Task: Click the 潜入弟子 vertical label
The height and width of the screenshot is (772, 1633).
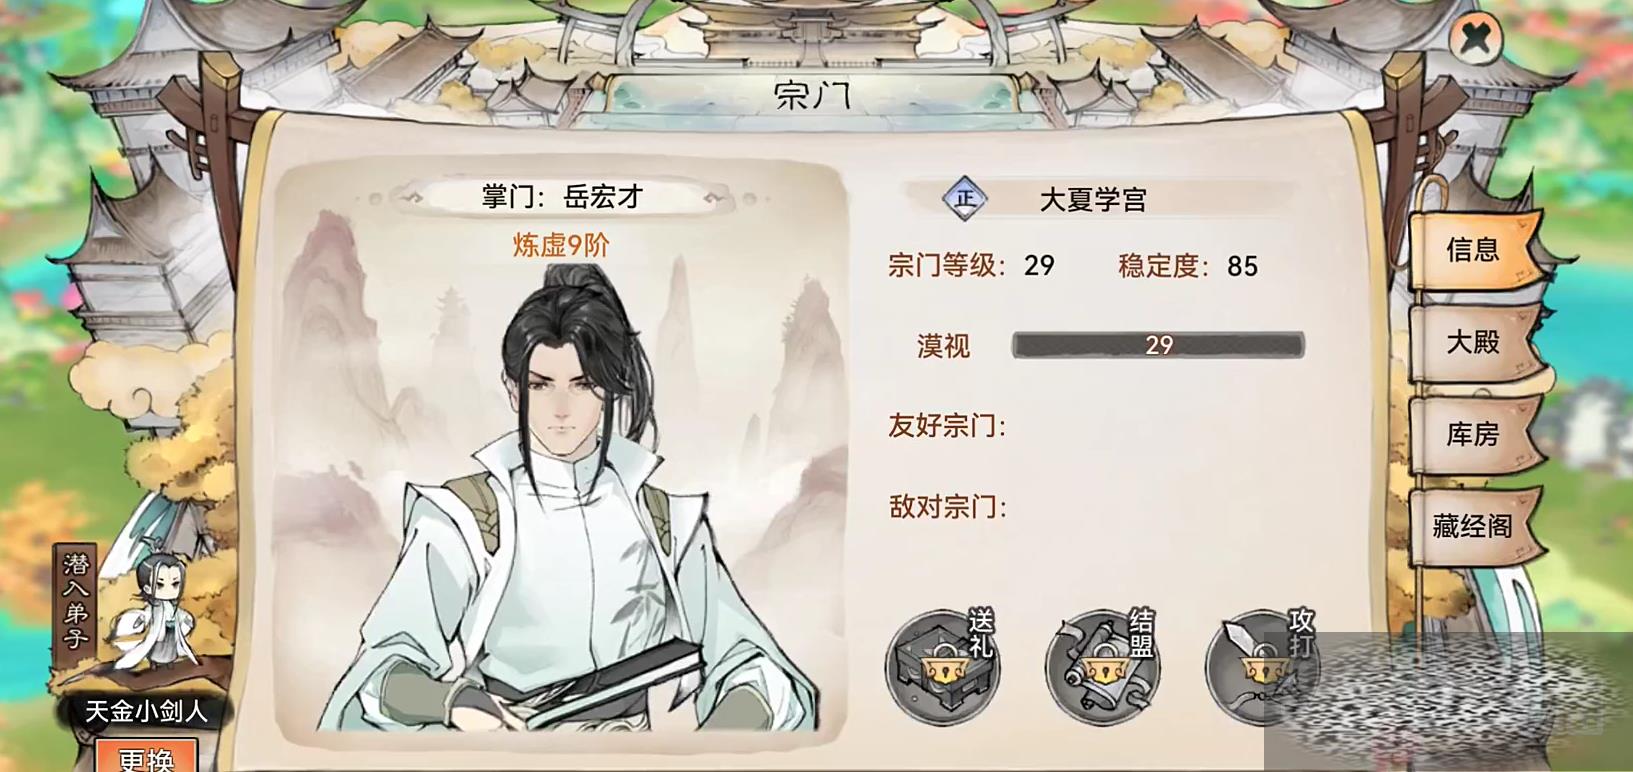Action: point(76,599)
